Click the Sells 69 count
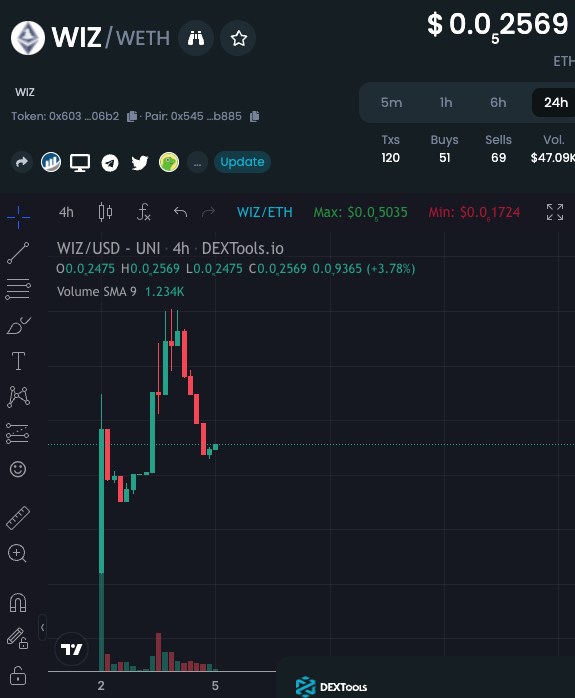Screen dimensions: 575x698 click(498, 158)
